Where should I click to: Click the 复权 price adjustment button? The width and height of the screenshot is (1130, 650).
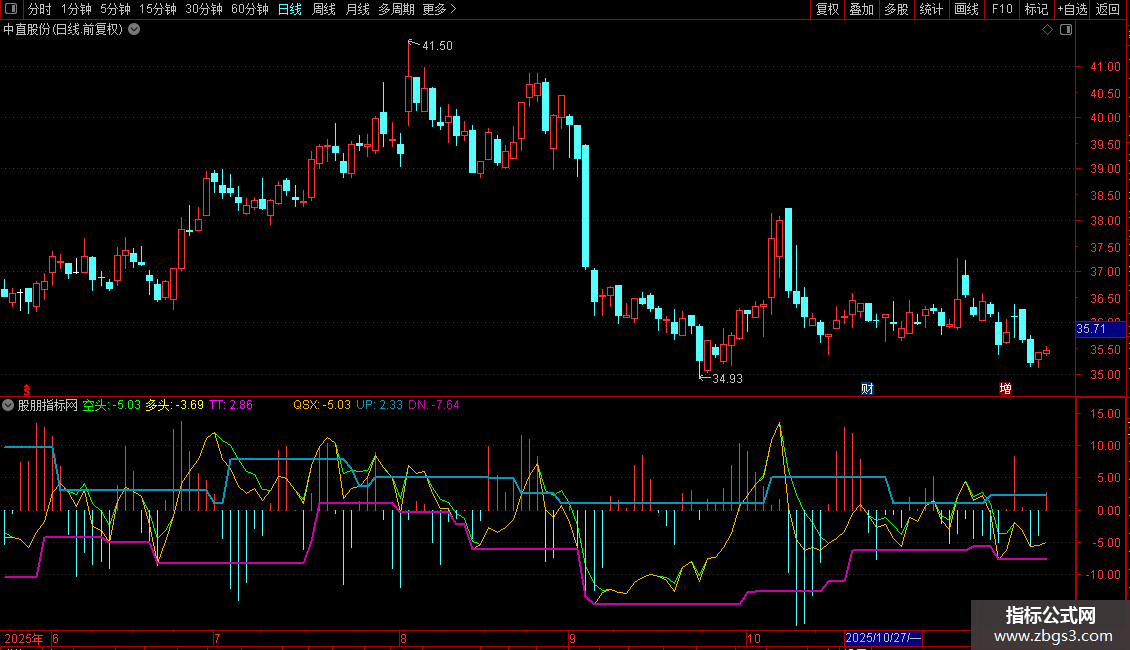pyautogui.click(x=827, y=9)
